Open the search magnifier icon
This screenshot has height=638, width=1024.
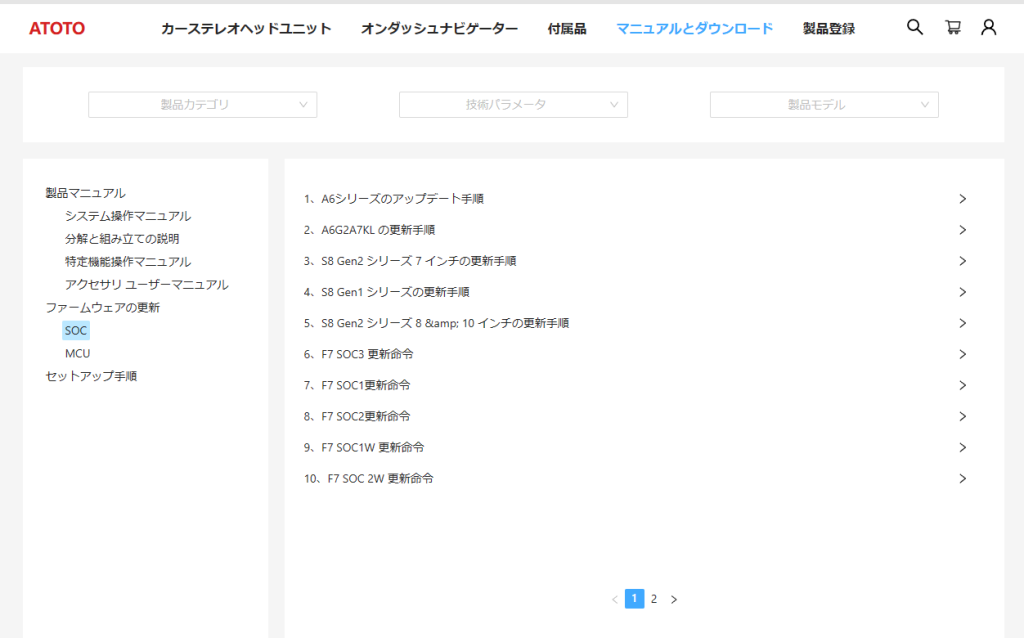point(915,27)
